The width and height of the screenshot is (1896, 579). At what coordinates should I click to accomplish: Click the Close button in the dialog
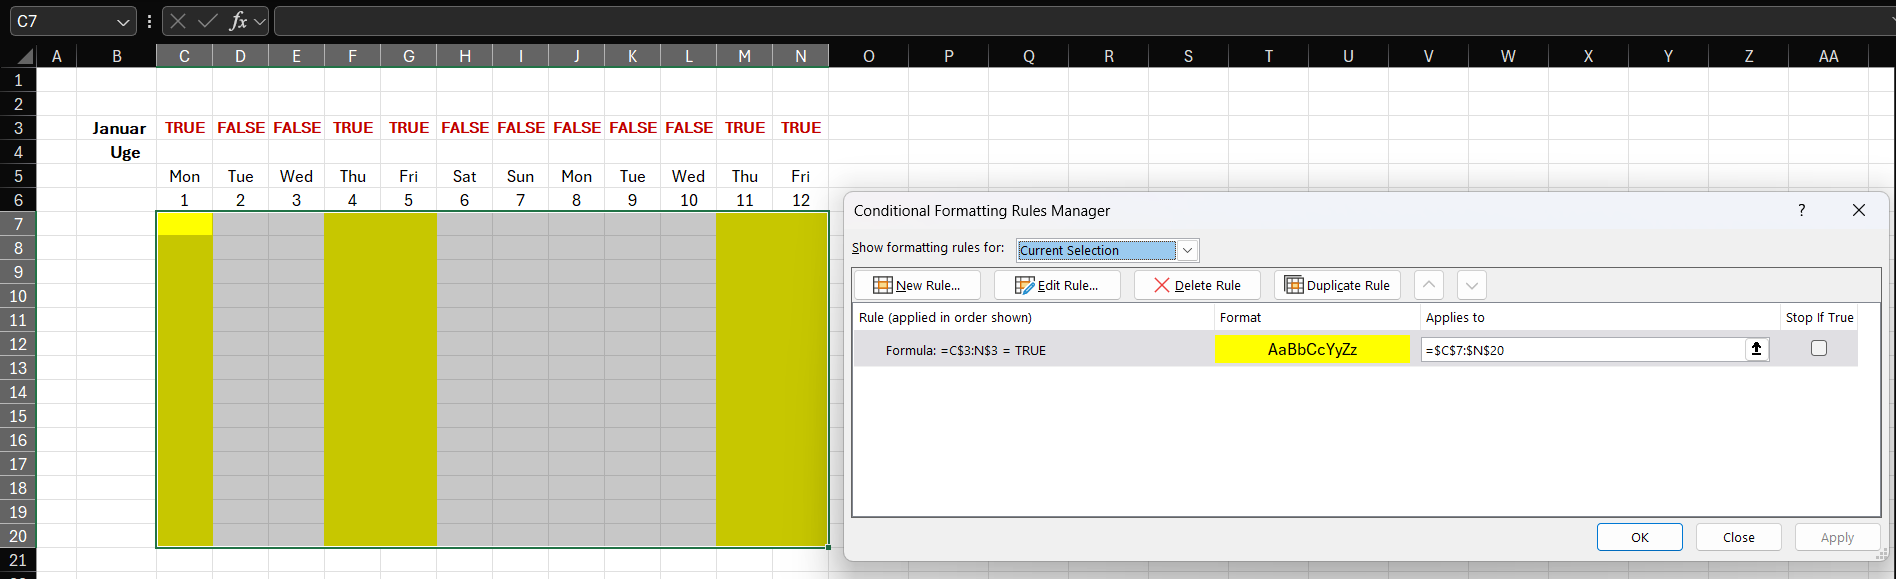(1739, 537)
